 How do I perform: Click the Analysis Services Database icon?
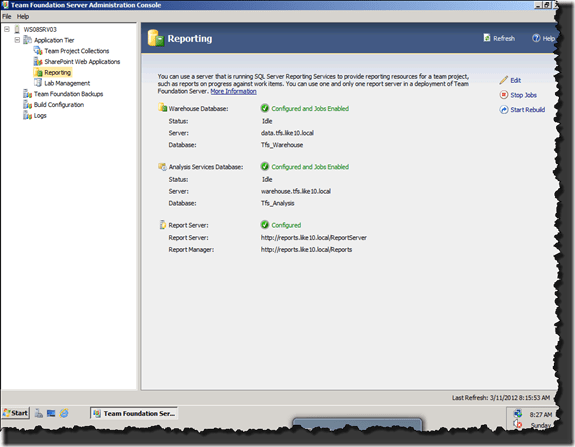point(162,166)
